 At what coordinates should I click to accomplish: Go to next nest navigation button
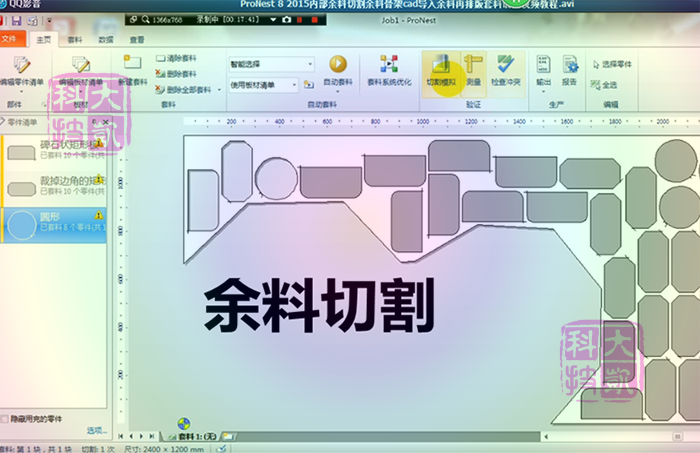142,436
